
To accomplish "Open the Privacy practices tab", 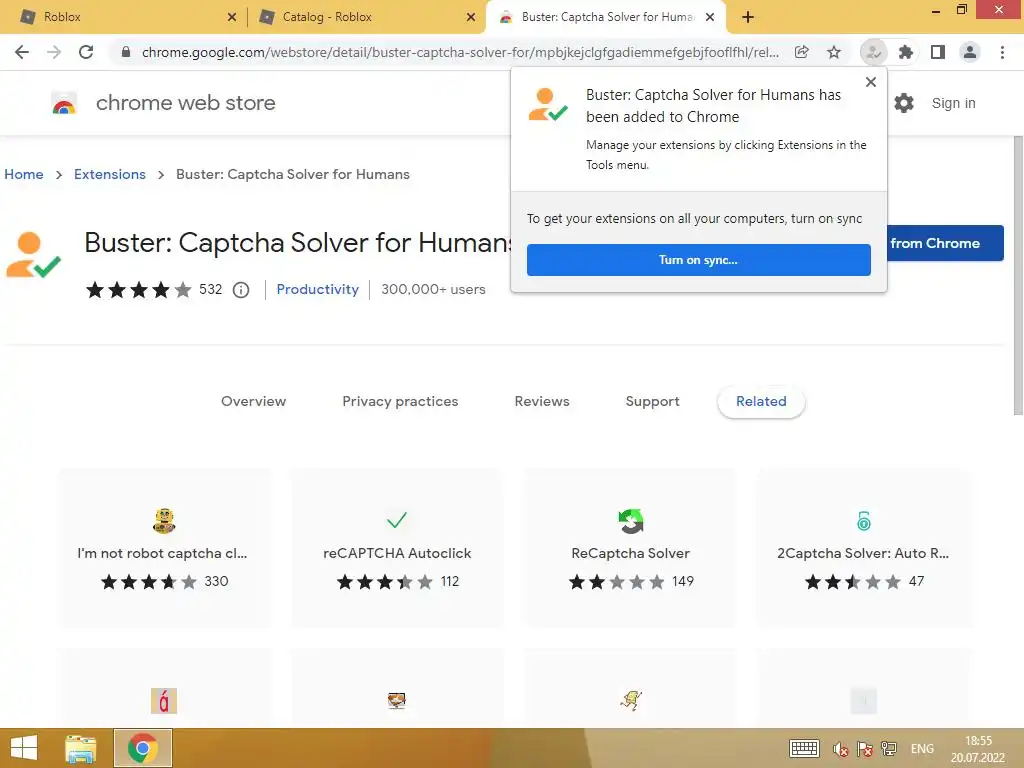I will [x=400, y=402].
